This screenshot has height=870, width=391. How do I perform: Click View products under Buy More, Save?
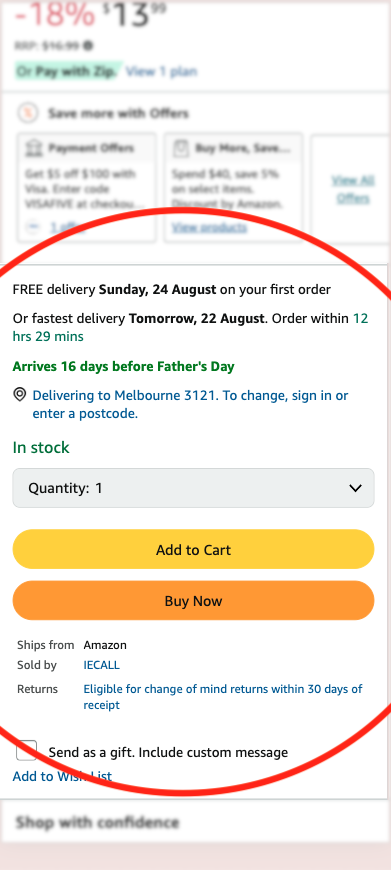(x=209, y=227)
